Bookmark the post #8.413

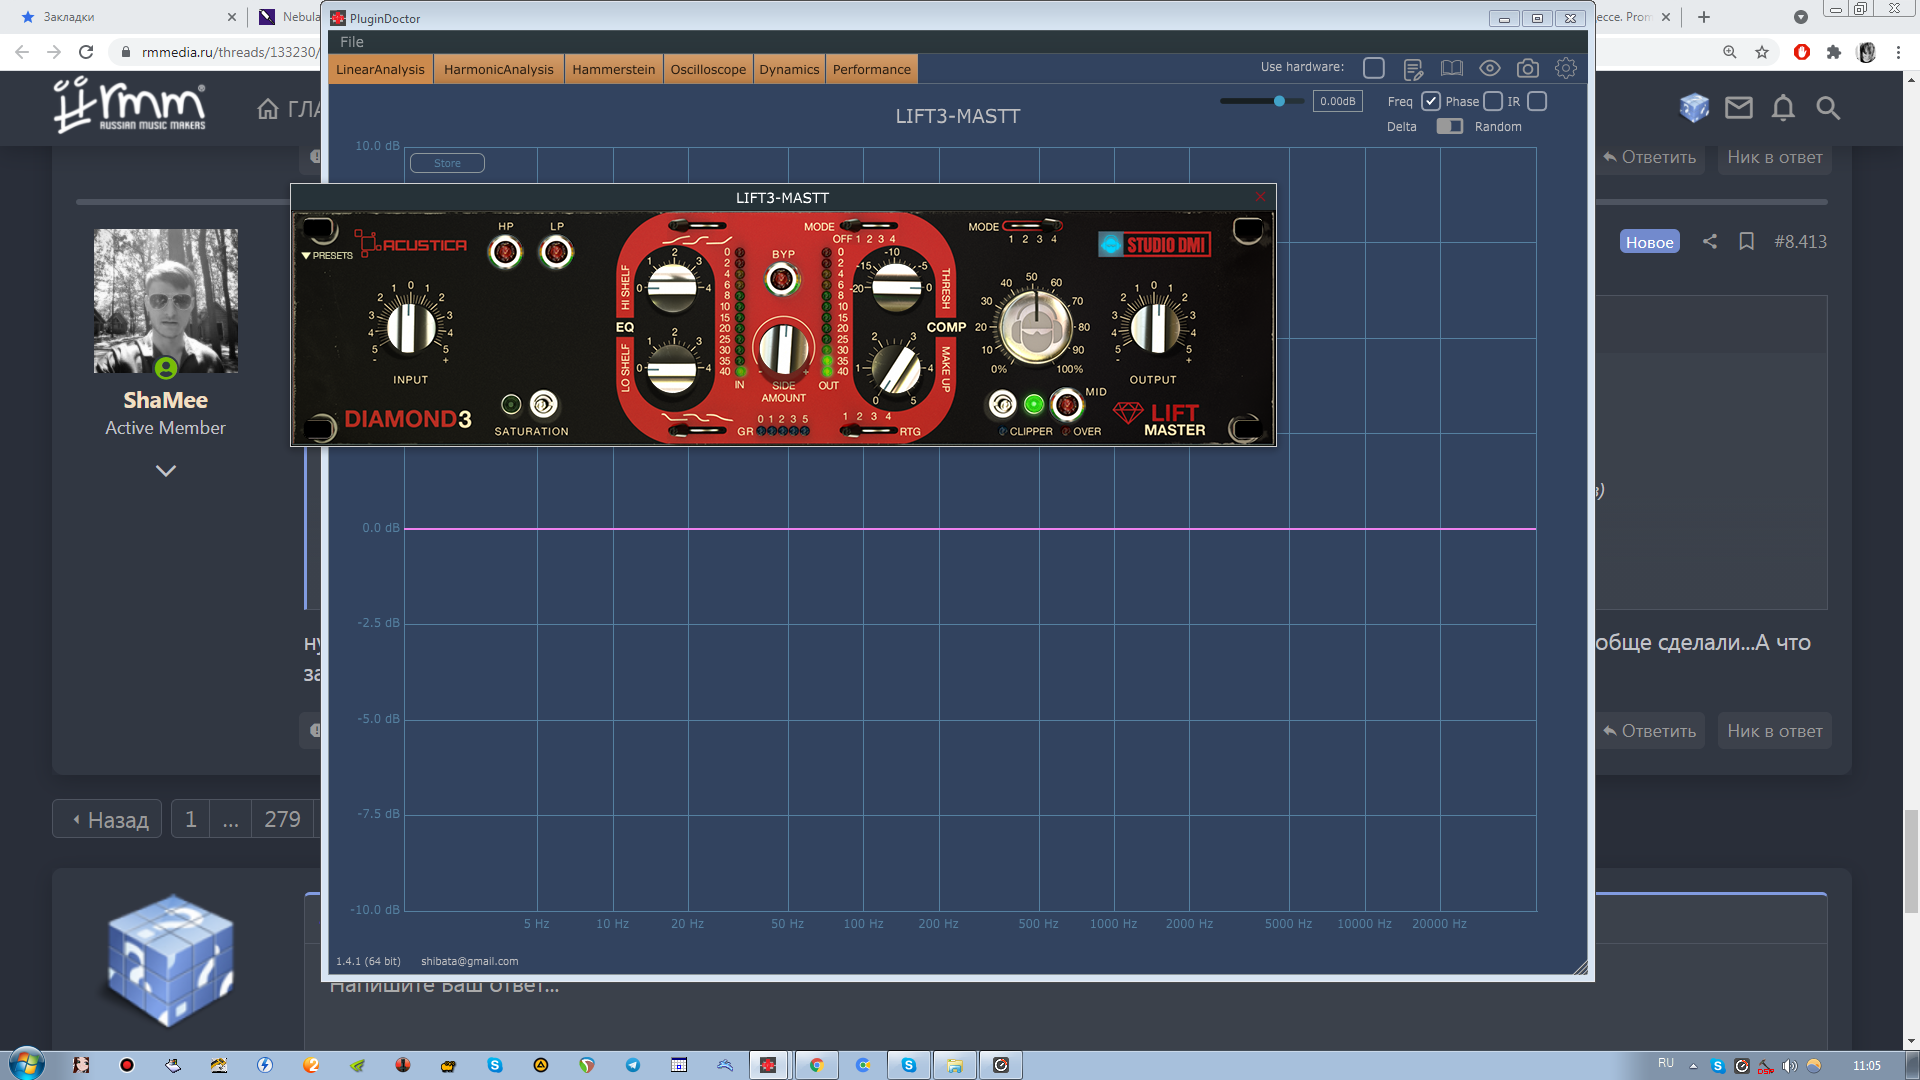click(1746, 241)
